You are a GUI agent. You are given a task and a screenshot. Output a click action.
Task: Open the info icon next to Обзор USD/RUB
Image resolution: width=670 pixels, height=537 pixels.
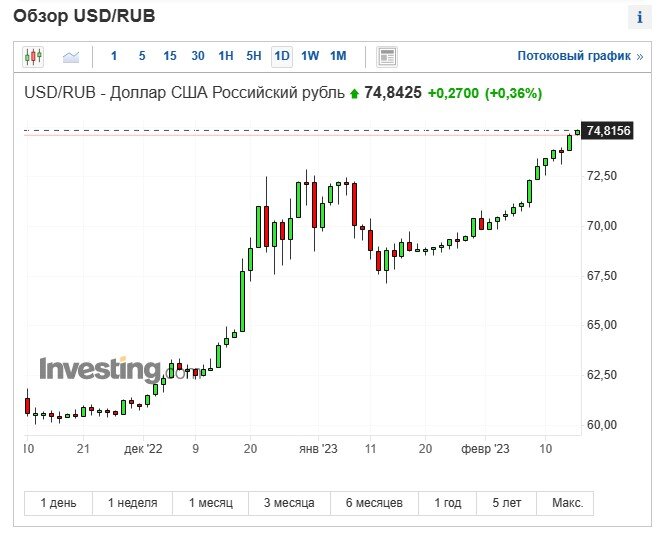[x=640, y=18]
